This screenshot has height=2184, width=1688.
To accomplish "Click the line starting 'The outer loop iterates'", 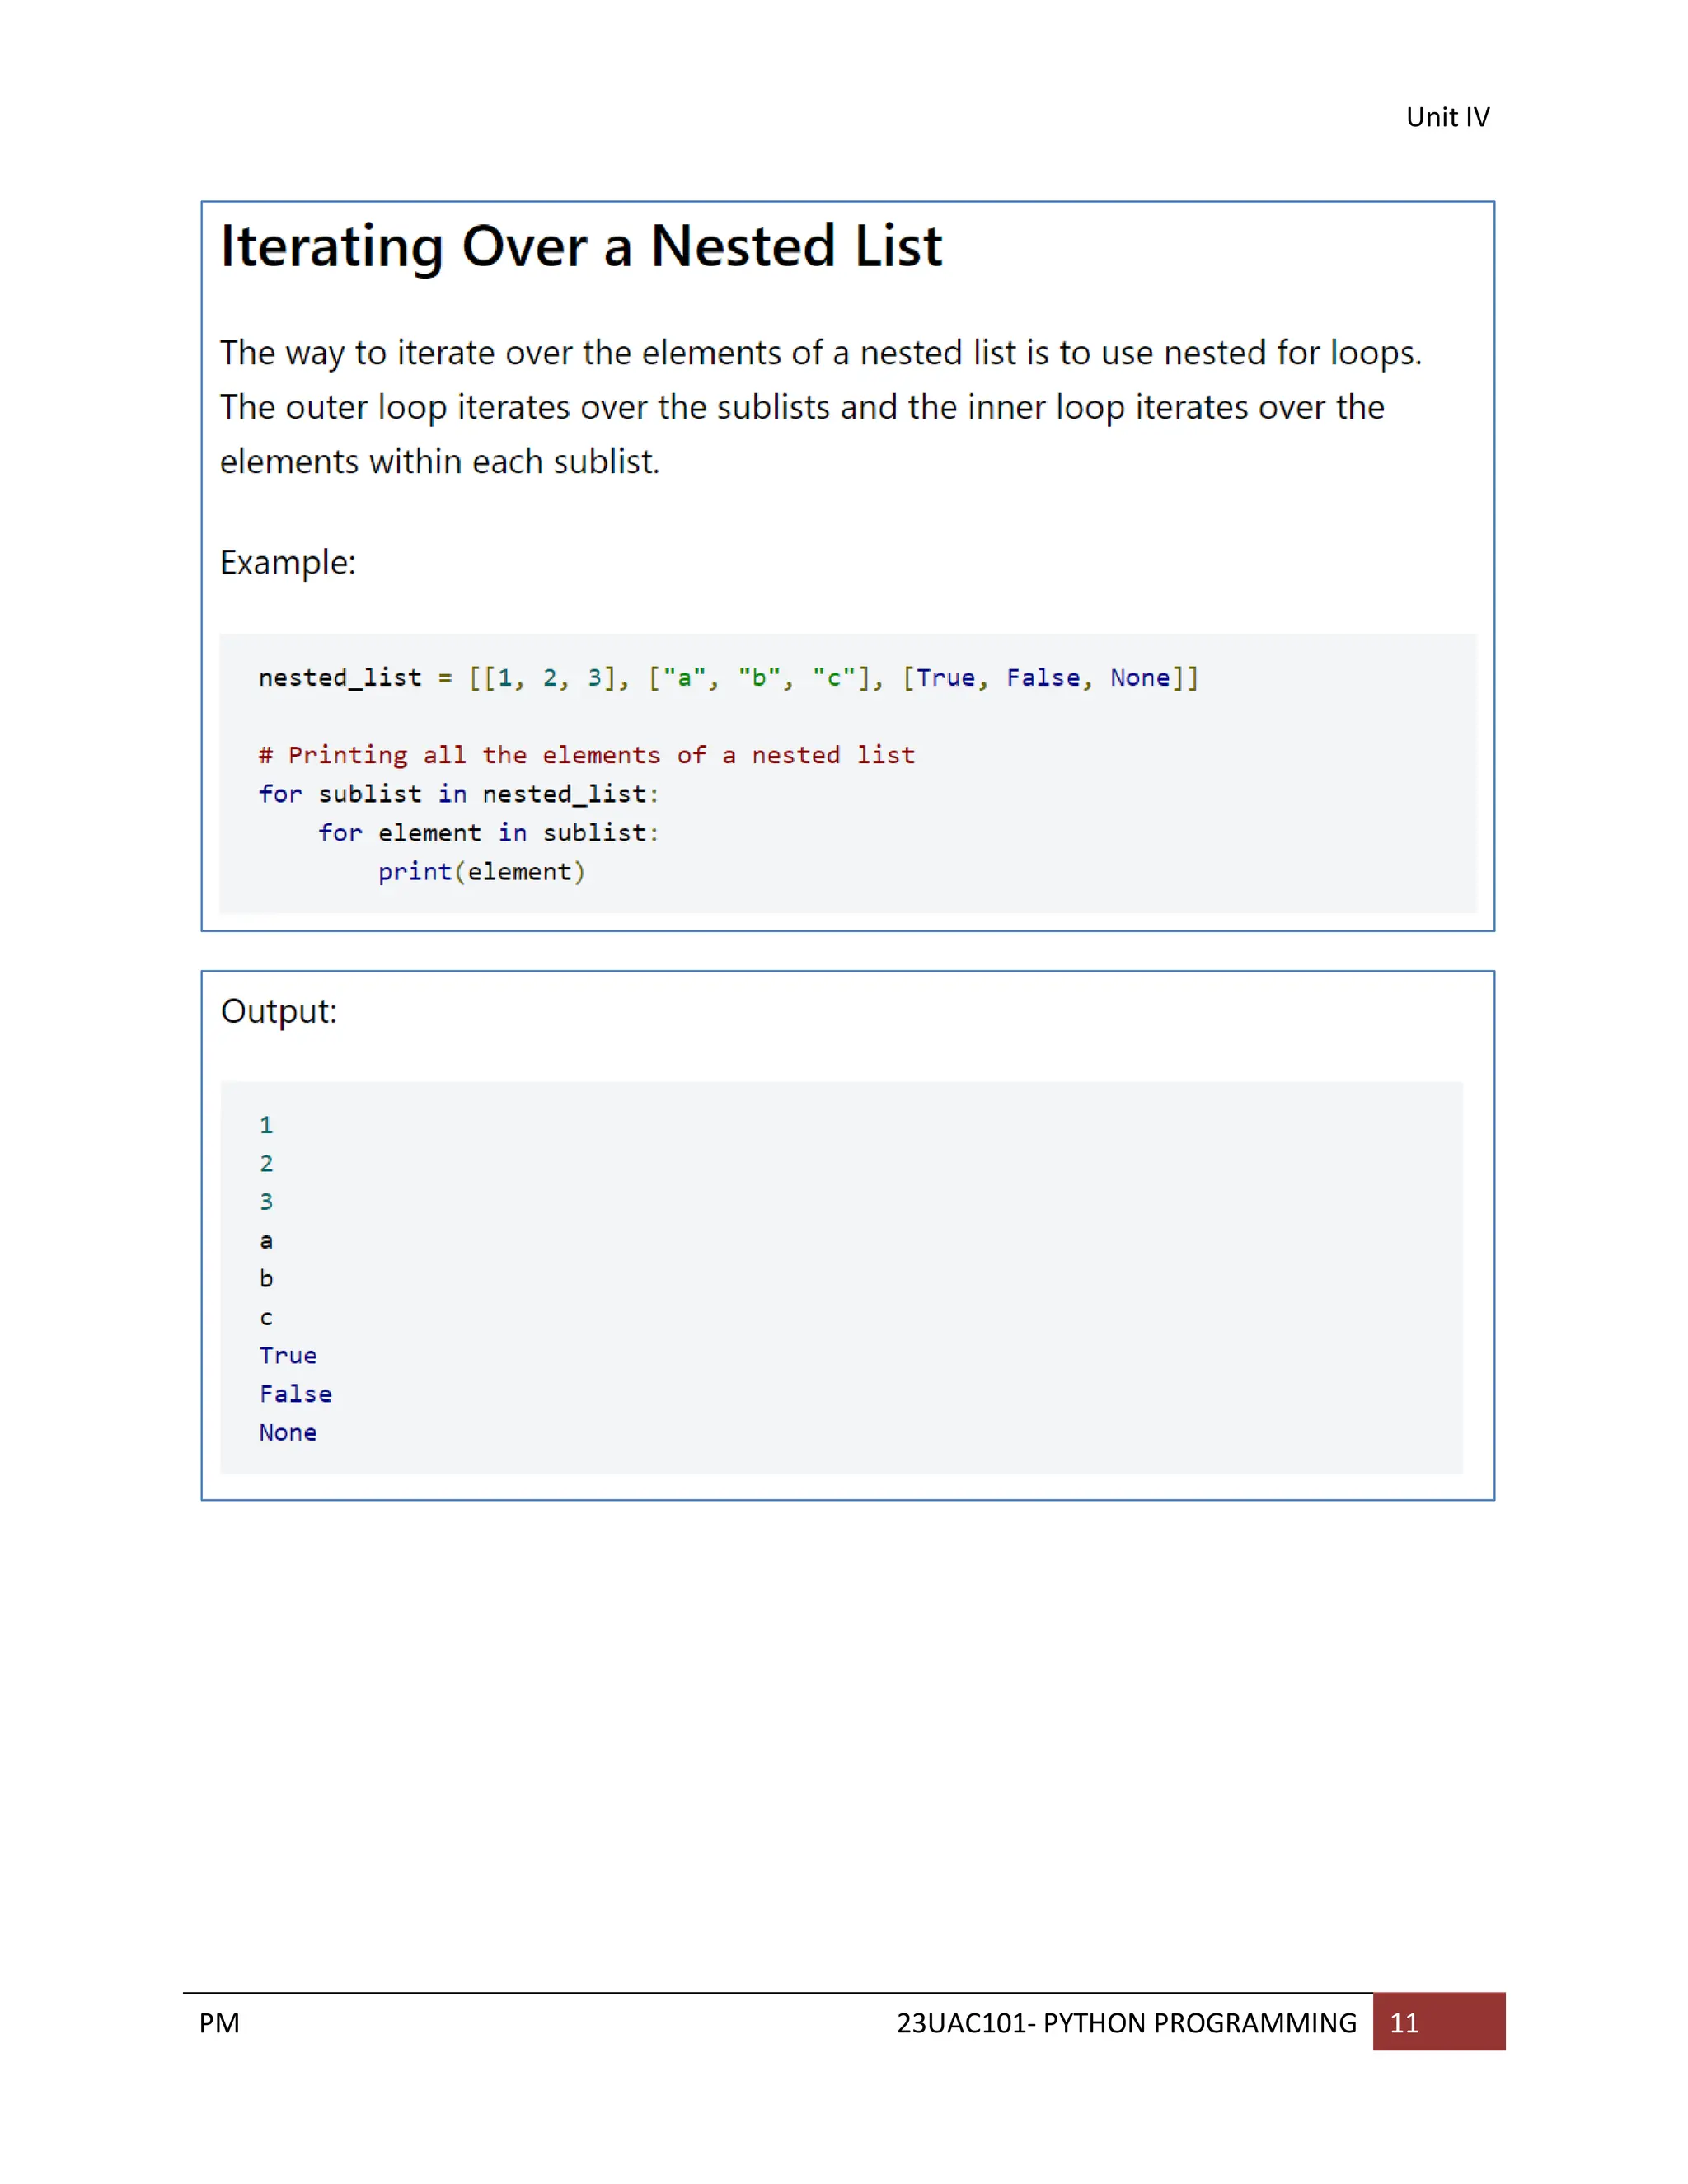I will pyautogui.click(x=802, y=407).
